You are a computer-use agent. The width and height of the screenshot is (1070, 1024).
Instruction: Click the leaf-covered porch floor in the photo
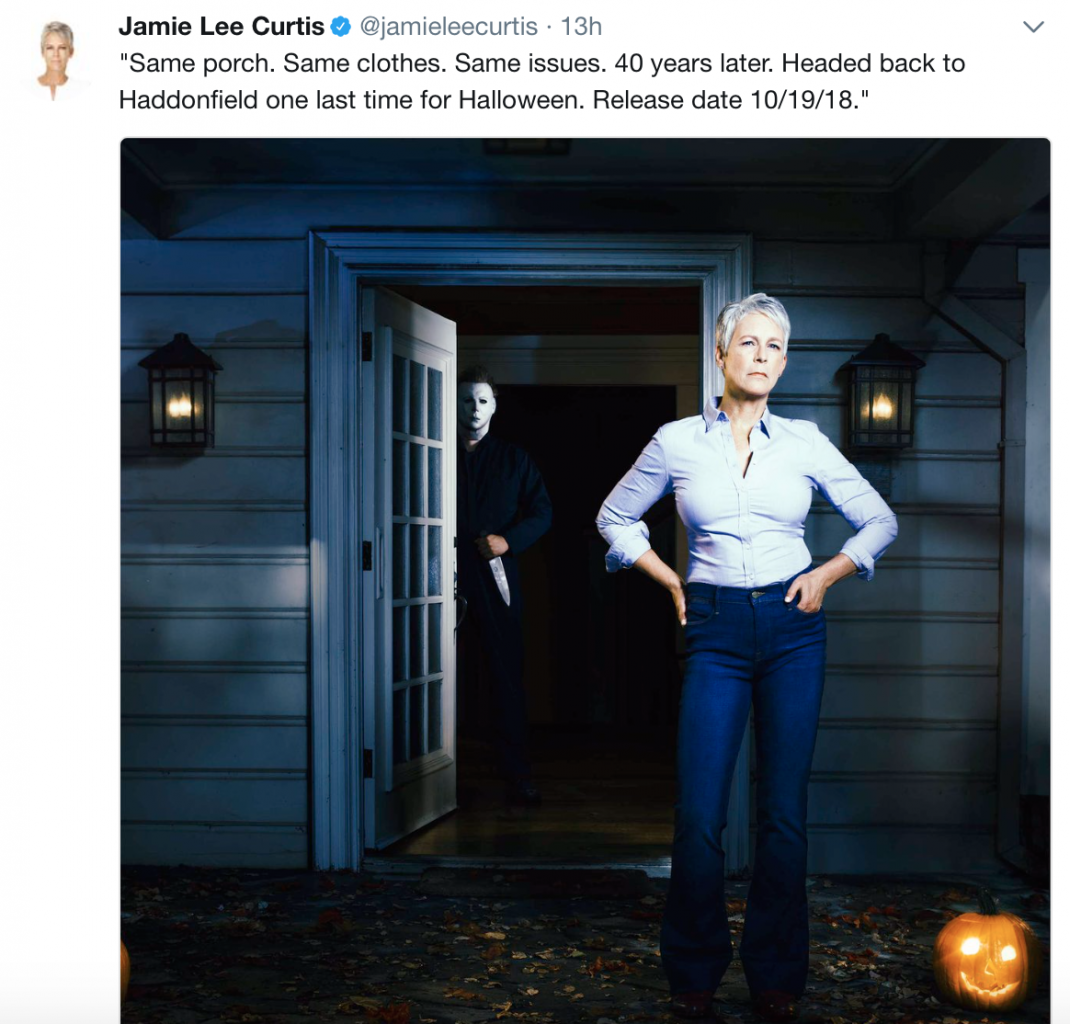point(382,948)
